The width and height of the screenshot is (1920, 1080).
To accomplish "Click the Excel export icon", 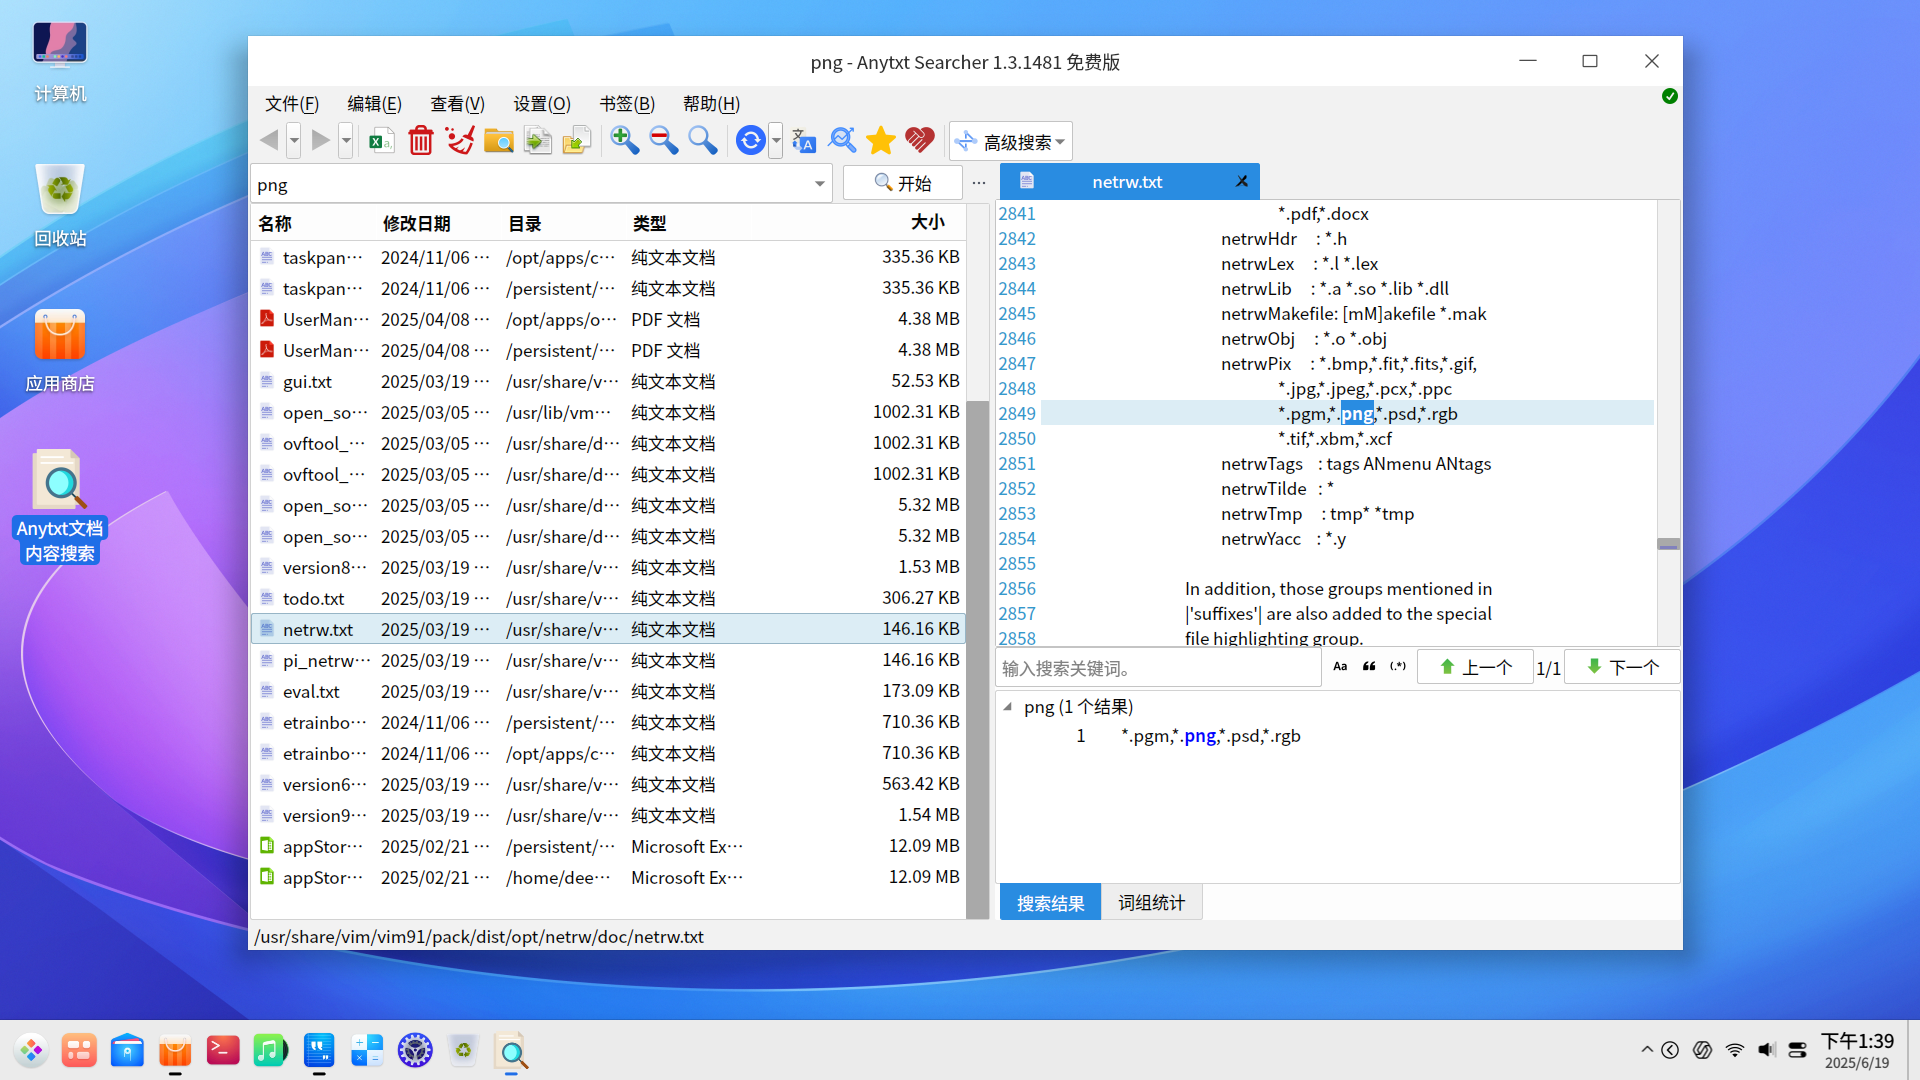I will 381,141.
